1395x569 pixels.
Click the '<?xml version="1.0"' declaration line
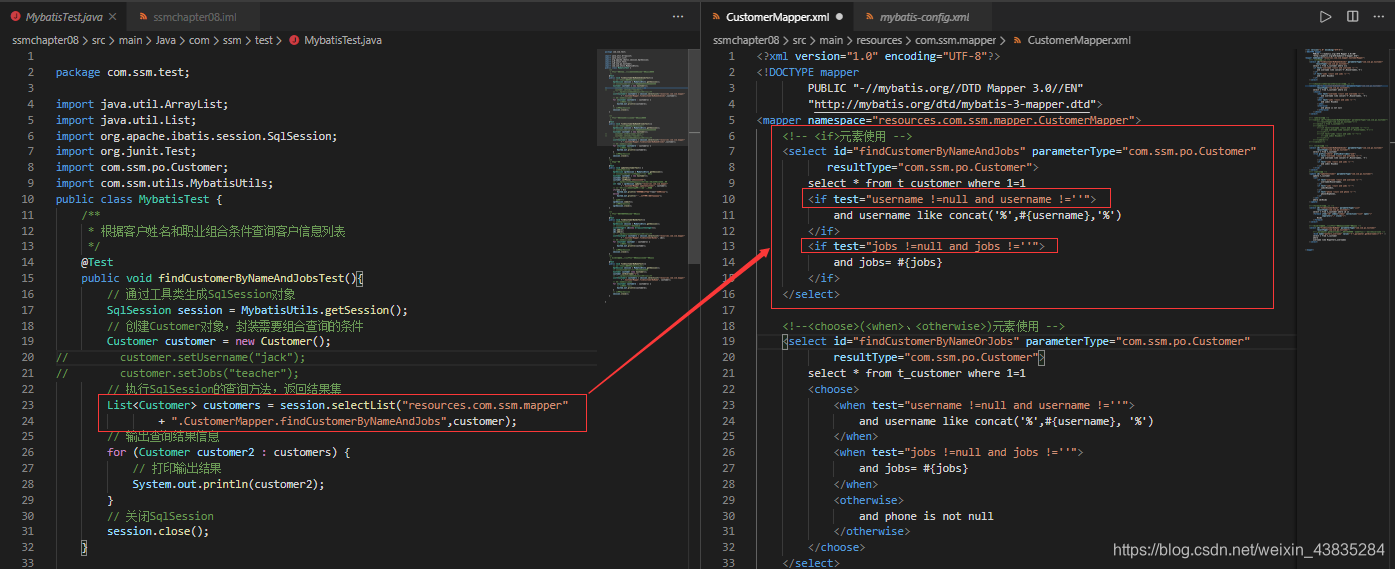pyautogui.click(x=878, y=56)
